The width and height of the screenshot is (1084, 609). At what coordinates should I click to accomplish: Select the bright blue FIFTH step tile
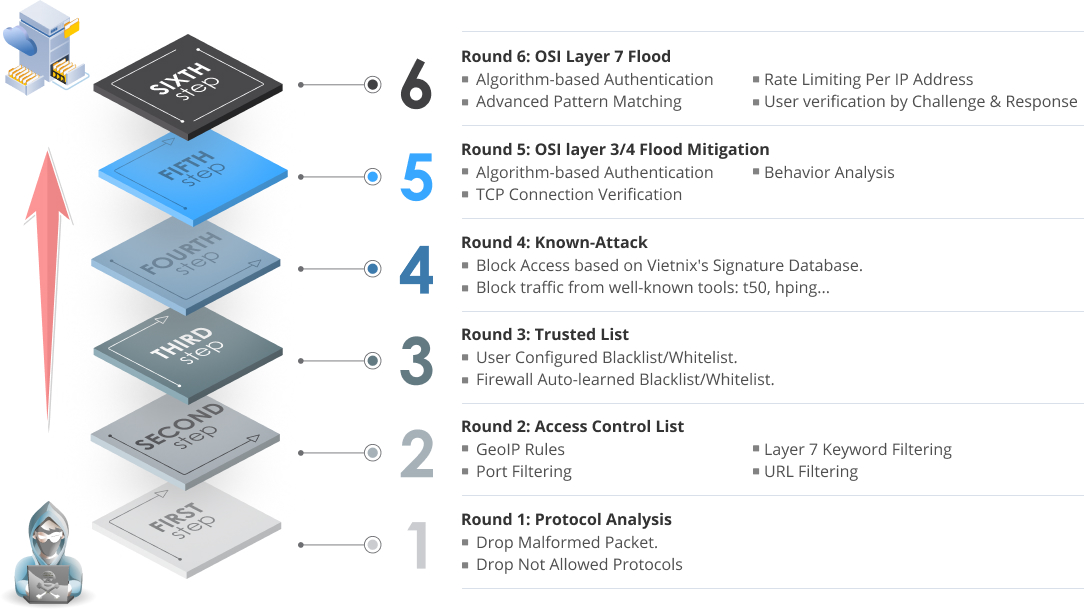tap(193, 176)
